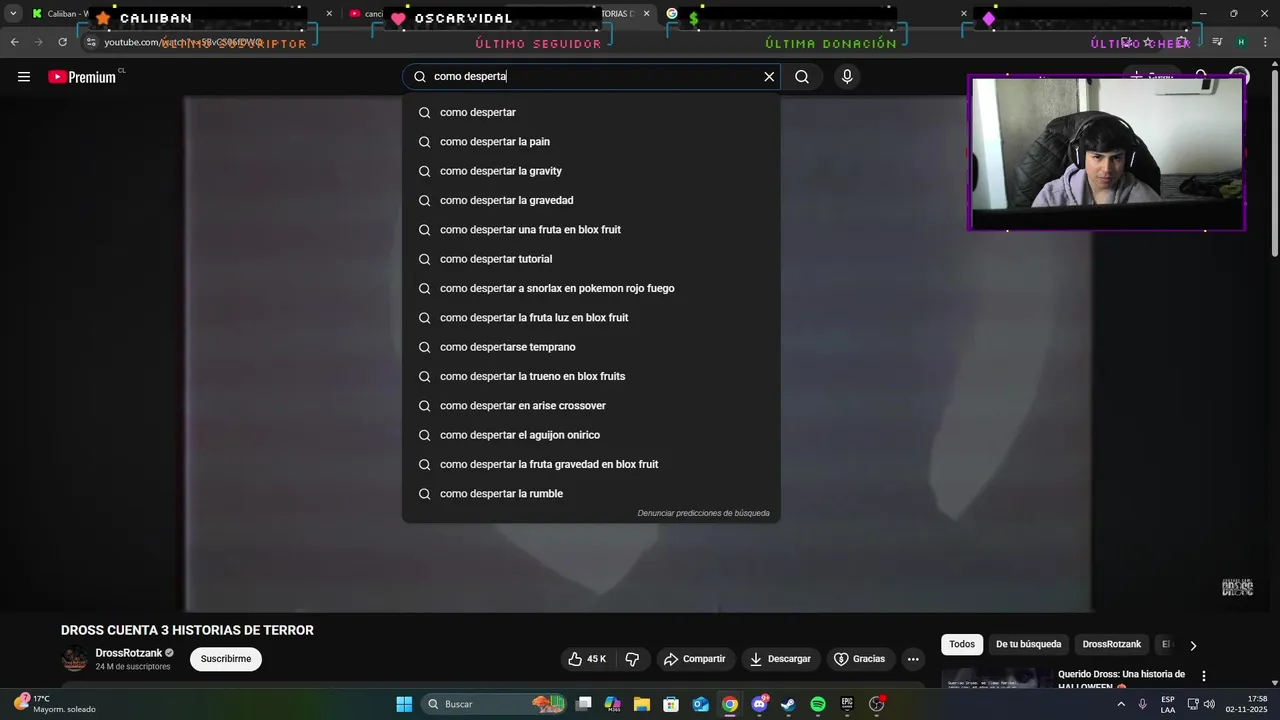
Task: Select suggestion 'como despertar la pain'
Action: click(x=591, y=142)
